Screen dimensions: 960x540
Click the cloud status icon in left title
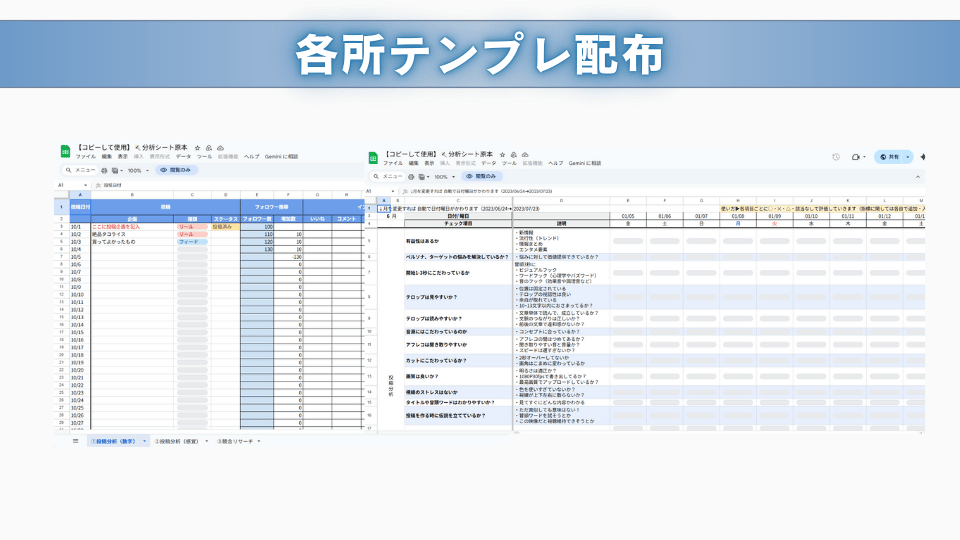pos(219,147)
